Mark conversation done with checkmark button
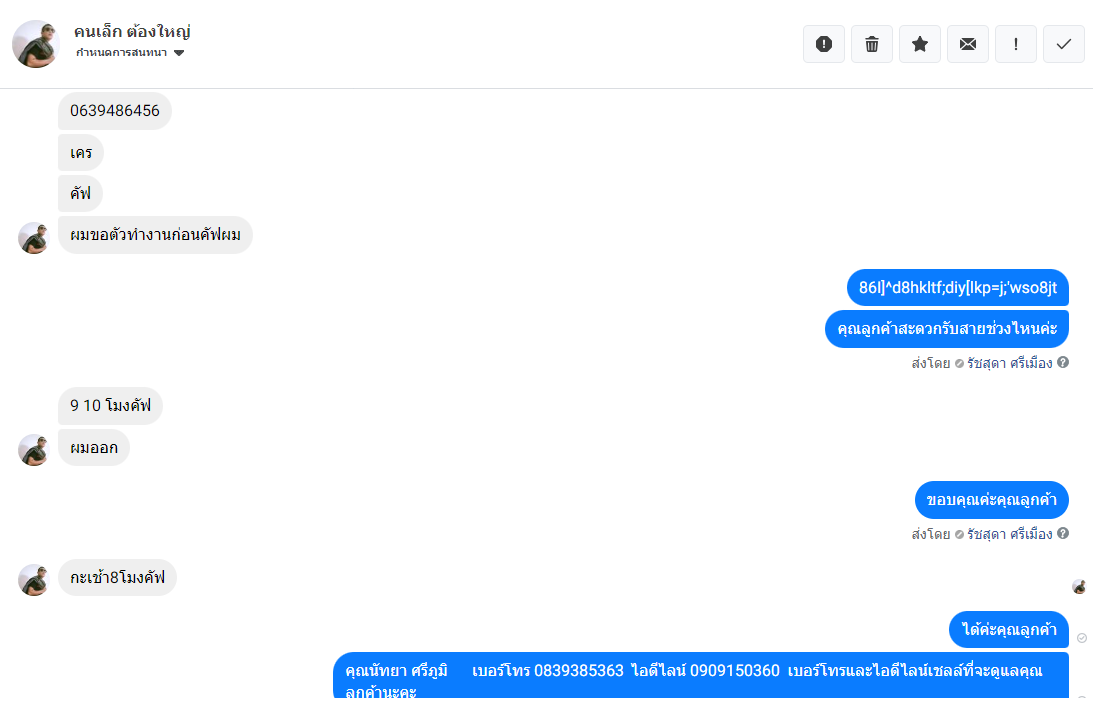Image resolution: width=1093 pixels, height=710 pixels. pos(1064,44)
